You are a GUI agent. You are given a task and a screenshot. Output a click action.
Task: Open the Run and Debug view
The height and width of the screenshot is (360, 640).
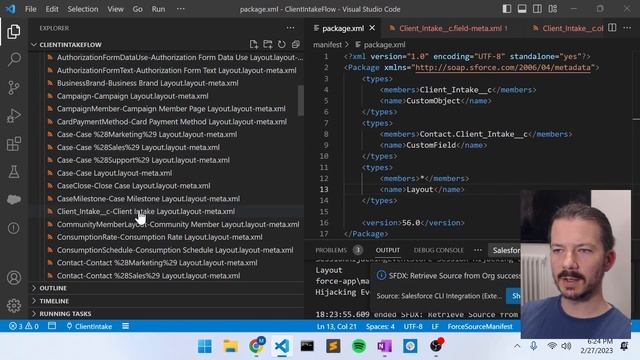click(x=13, y=116)
